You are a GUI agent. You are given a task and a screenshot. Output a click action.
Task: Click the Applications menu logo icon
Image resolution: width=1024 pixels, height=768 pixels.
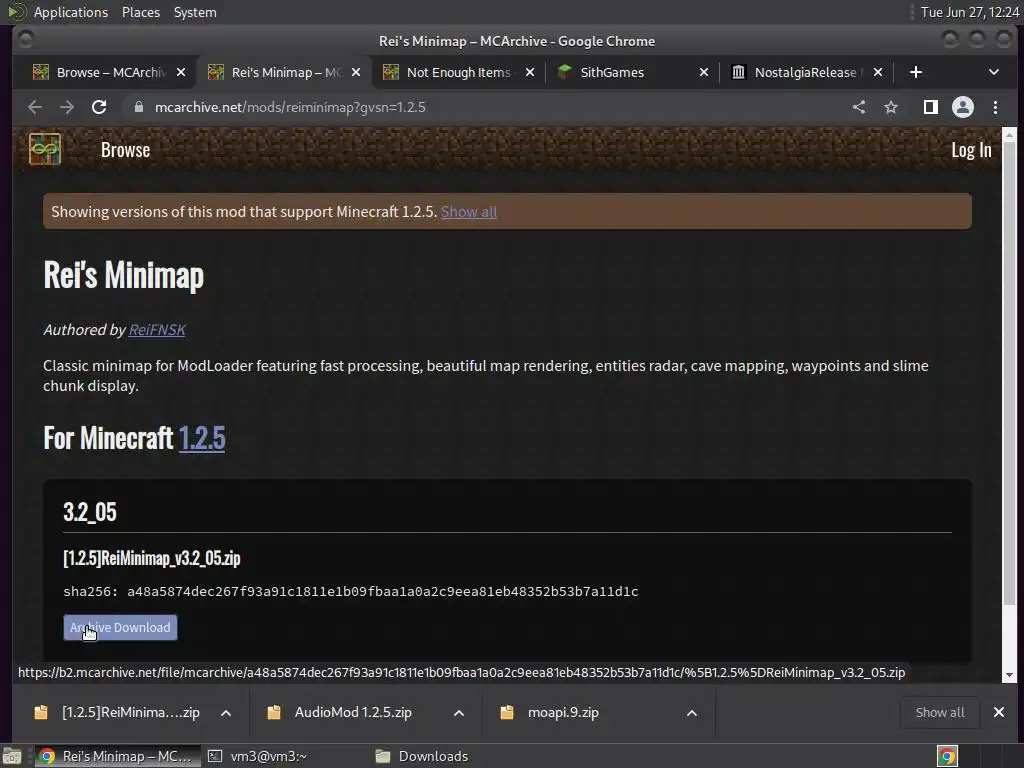(x=16, y=12)
